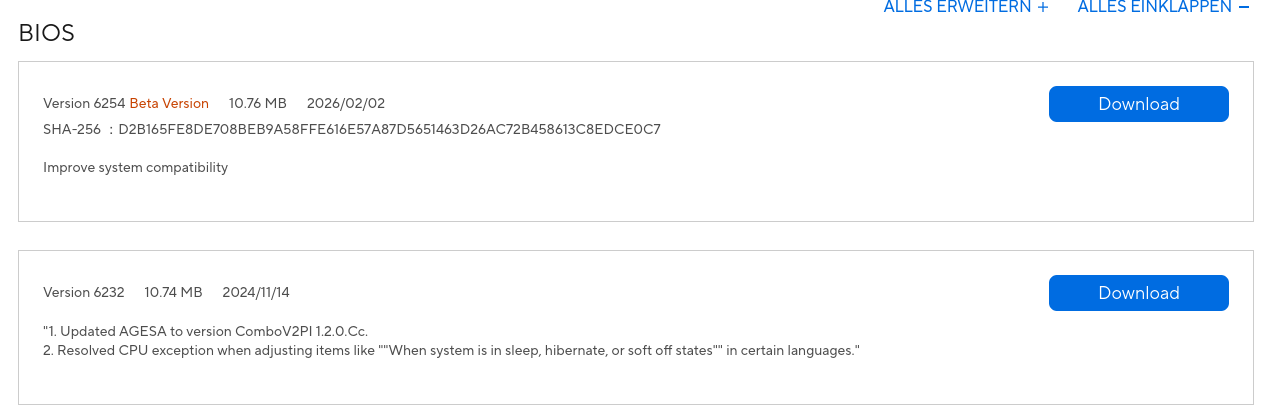Click the Version 6254 label
Viewport: 1267px width, 414px height.
(x=84, y=103)
